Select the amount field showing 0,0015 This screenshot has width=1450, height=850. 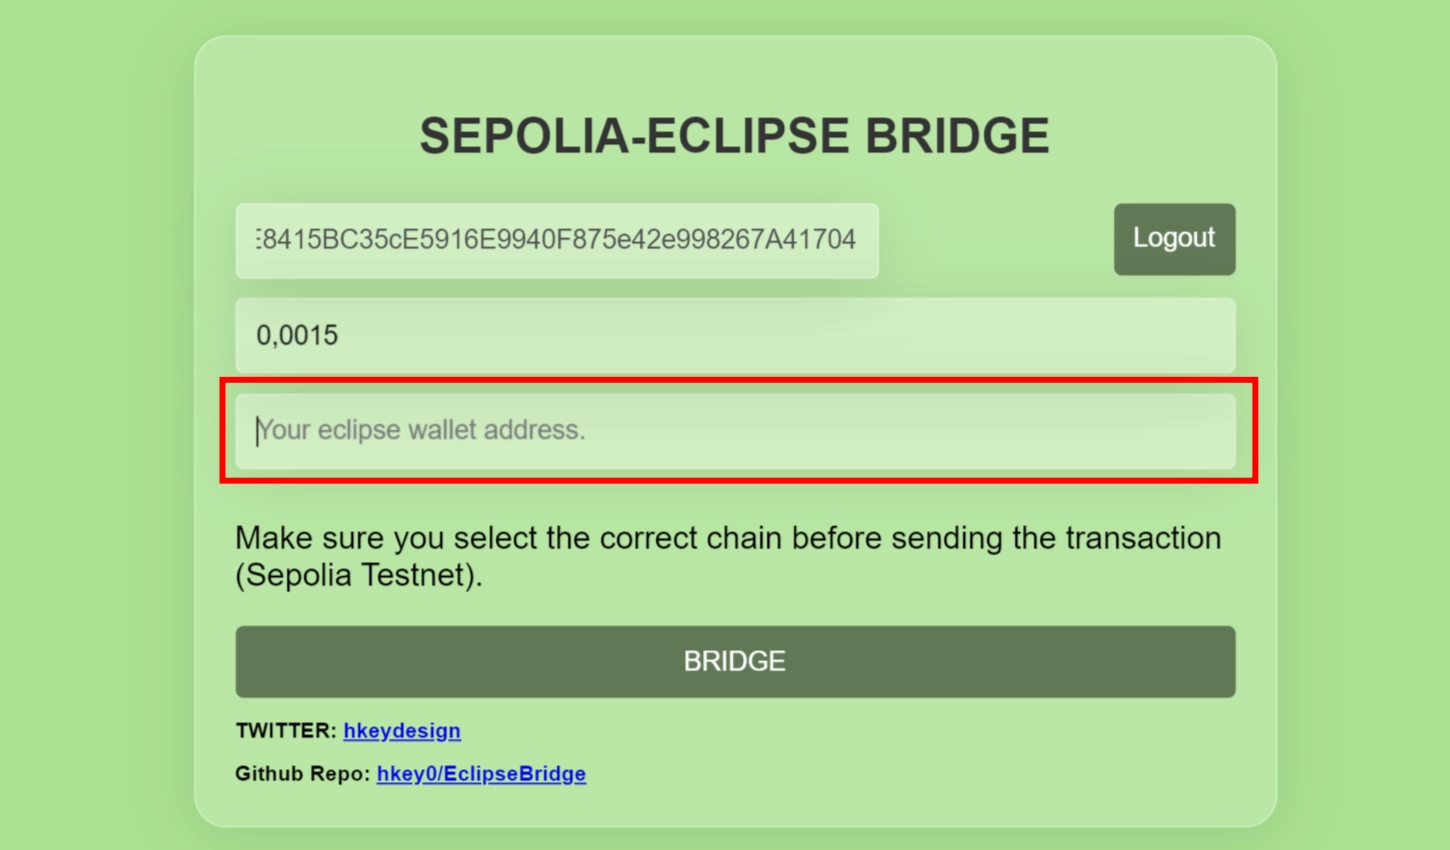point(735,336)
